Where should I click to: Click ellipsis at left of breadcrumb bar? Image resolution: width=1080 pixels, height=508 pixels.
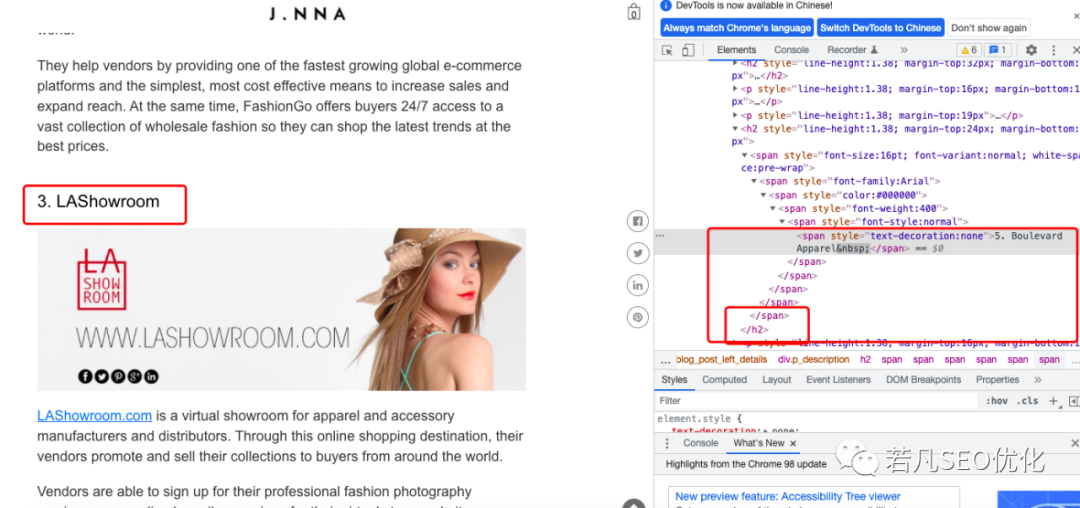pos(665,360)
